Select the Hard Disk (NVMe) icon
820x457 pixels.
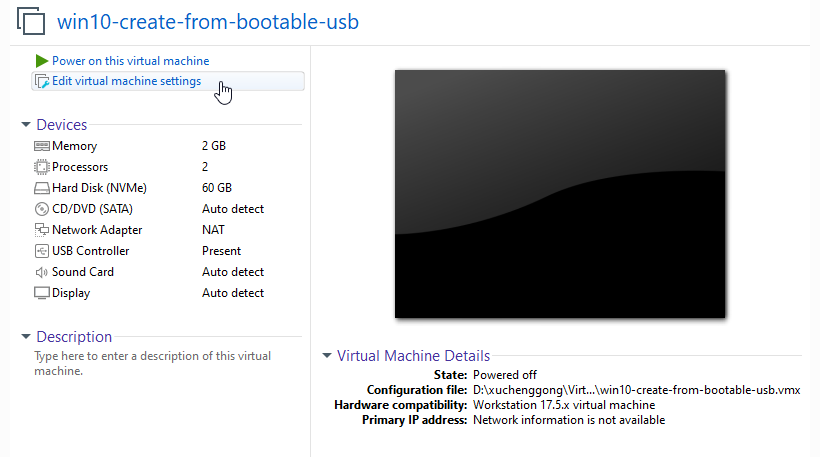click(x=42, y=188)
